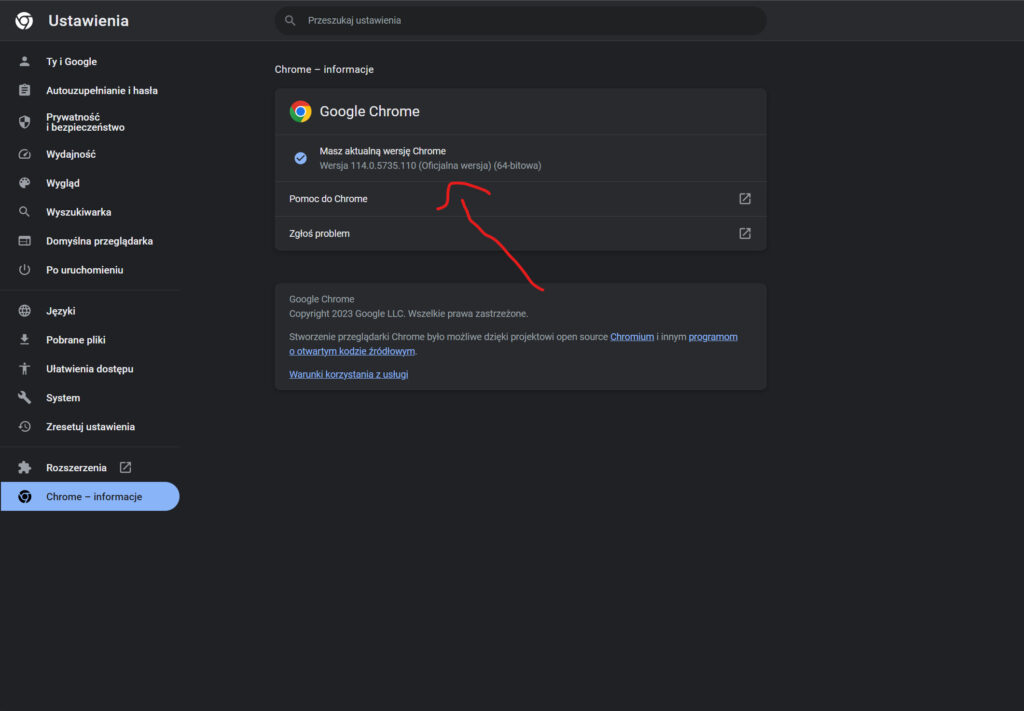Open the Rozszerzenia extensions page
1024x711 pixels.
coord(90,467)
